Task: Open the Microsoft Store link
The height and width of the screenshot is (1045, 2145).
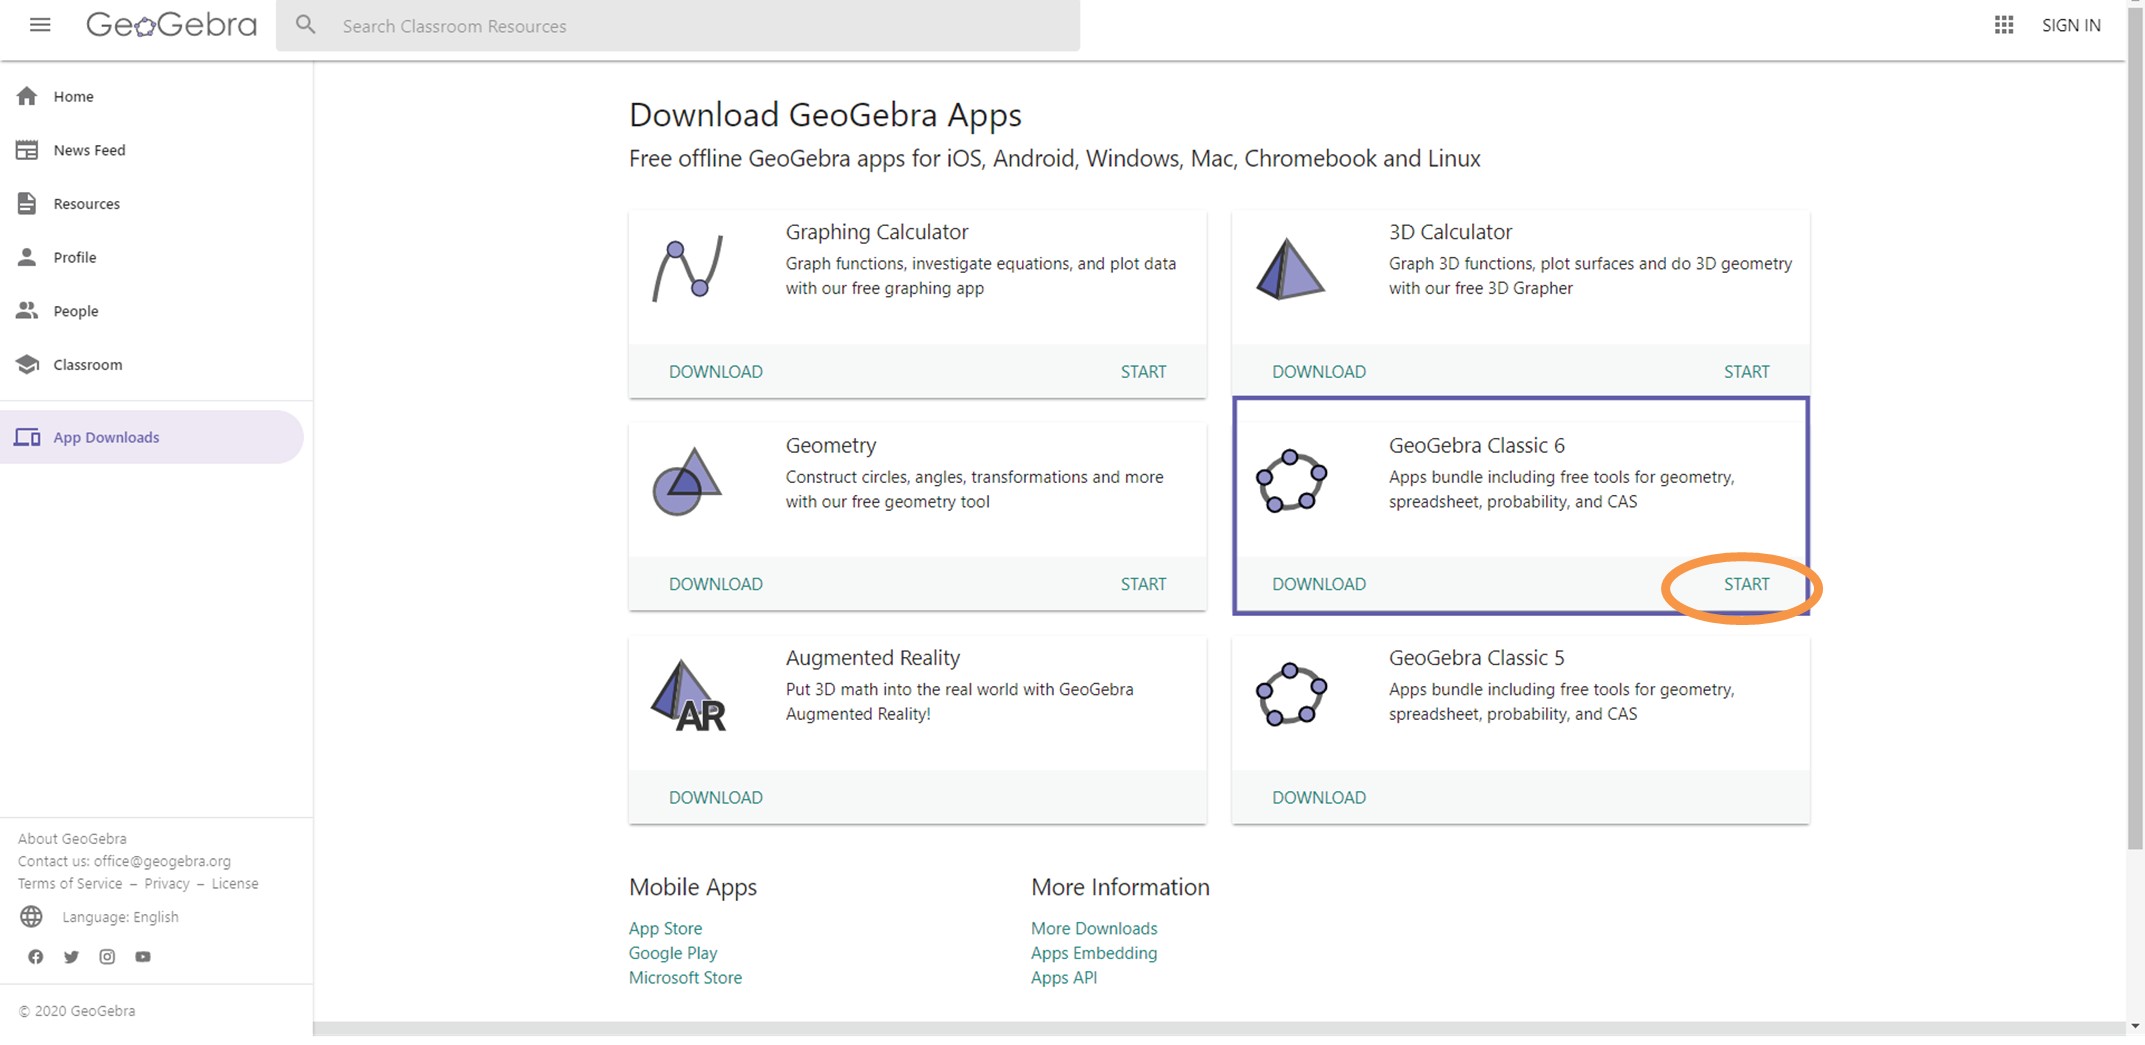Action: (x=685, y=977)
